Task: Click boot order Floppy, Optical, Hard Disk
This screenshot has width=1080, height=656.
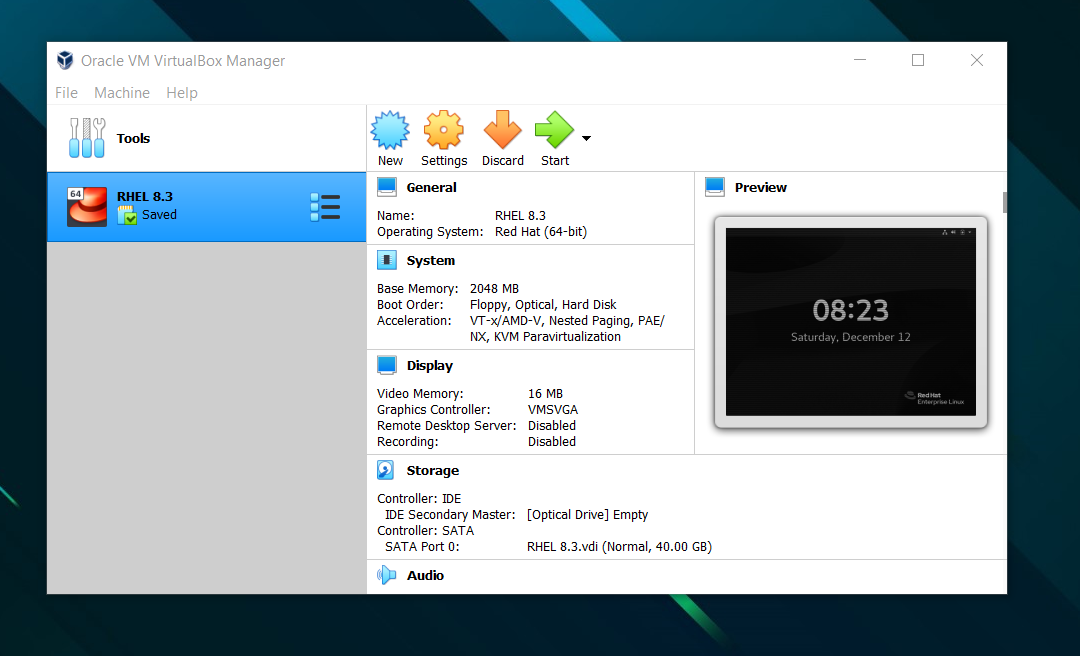Action: point(543,305)
